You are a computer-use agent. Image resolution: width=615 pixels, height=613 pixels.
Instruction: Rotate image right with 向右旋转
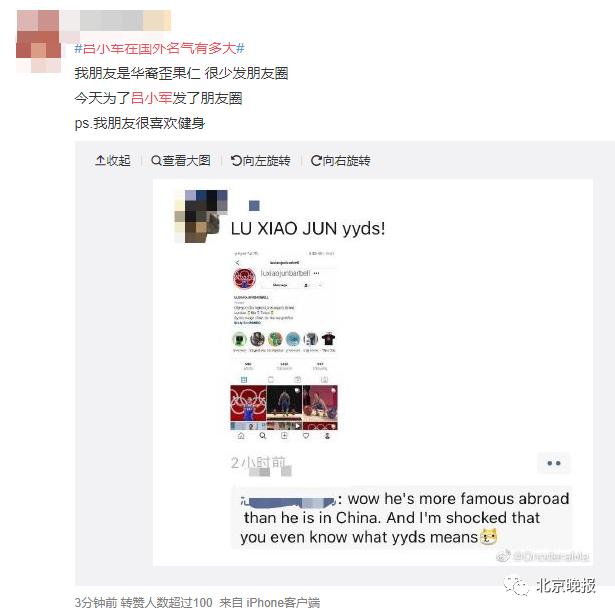(340, 160)
